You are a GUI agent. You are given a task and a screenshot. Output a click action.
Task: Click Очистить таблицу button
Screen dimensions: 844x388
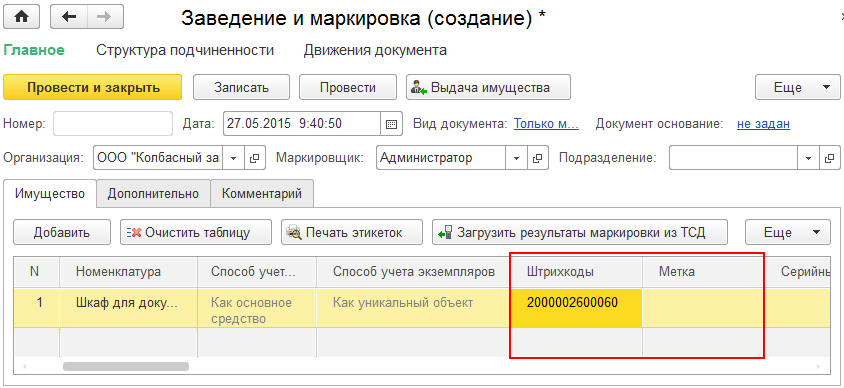coord(195,232)
